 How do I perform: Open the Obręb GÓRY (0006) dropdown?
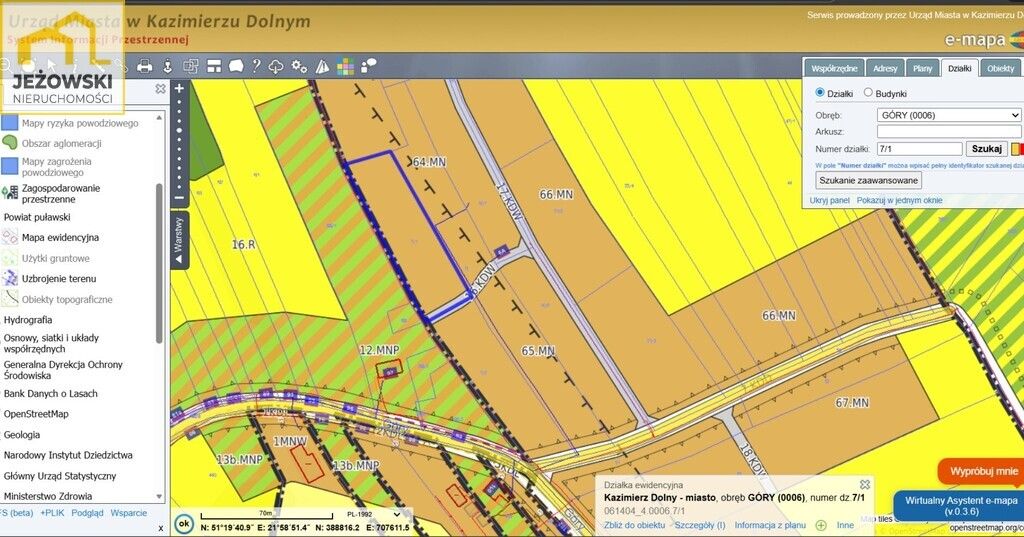pos(949,115)
